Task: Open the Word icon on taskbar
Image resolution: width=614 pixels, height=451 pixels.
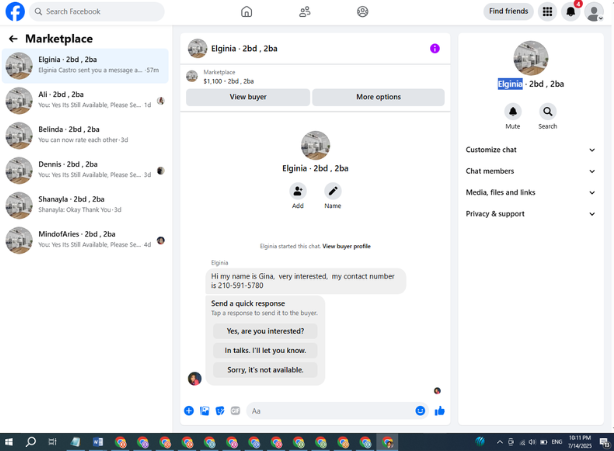Action: point(98,442)
